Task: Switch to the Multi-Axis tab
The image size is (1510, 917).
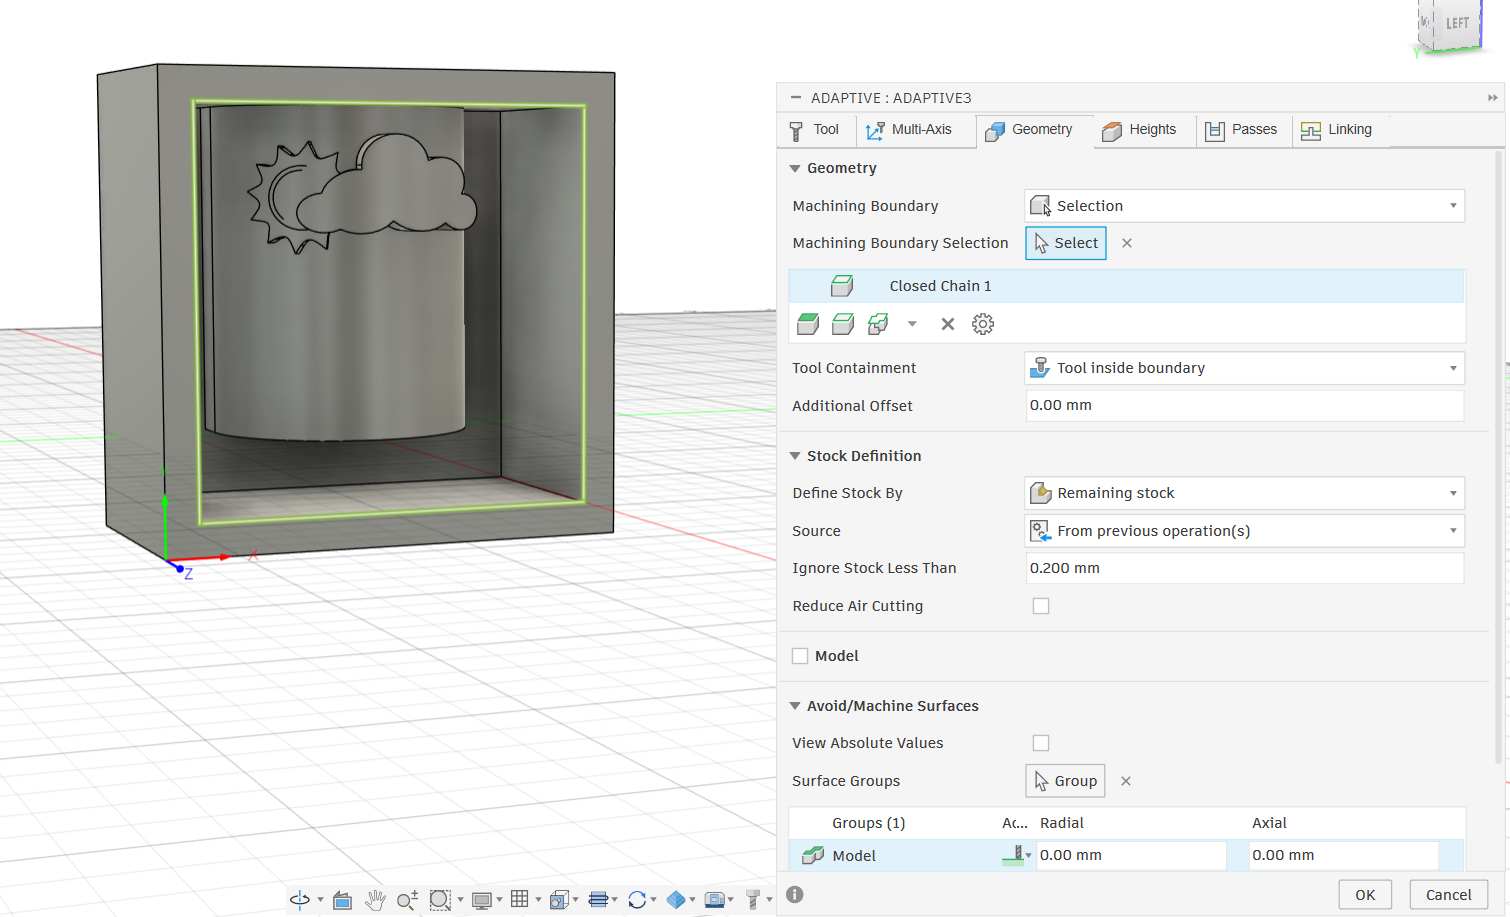Action: 908,130
